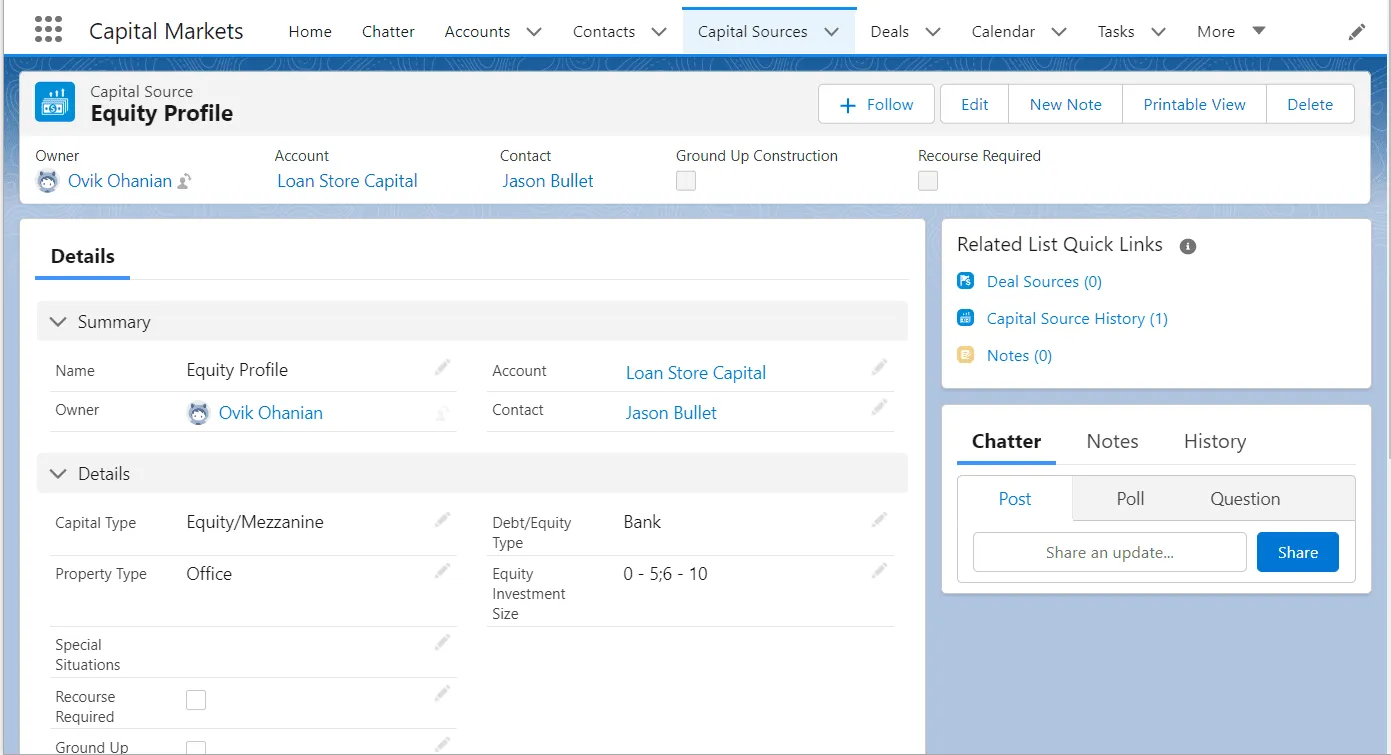Edit Debt/Equity Type using pencil icon
Image resolution: width=1391 pixels, height=755 pixels.
(x=879, y=520)
